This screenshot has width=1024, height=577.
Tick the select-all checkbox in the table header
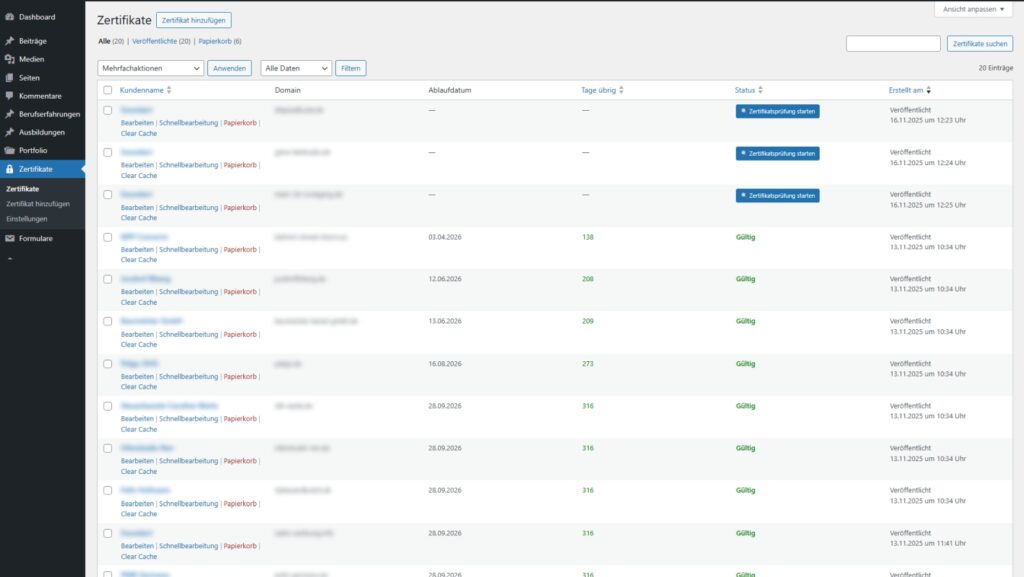coord(108,90)
